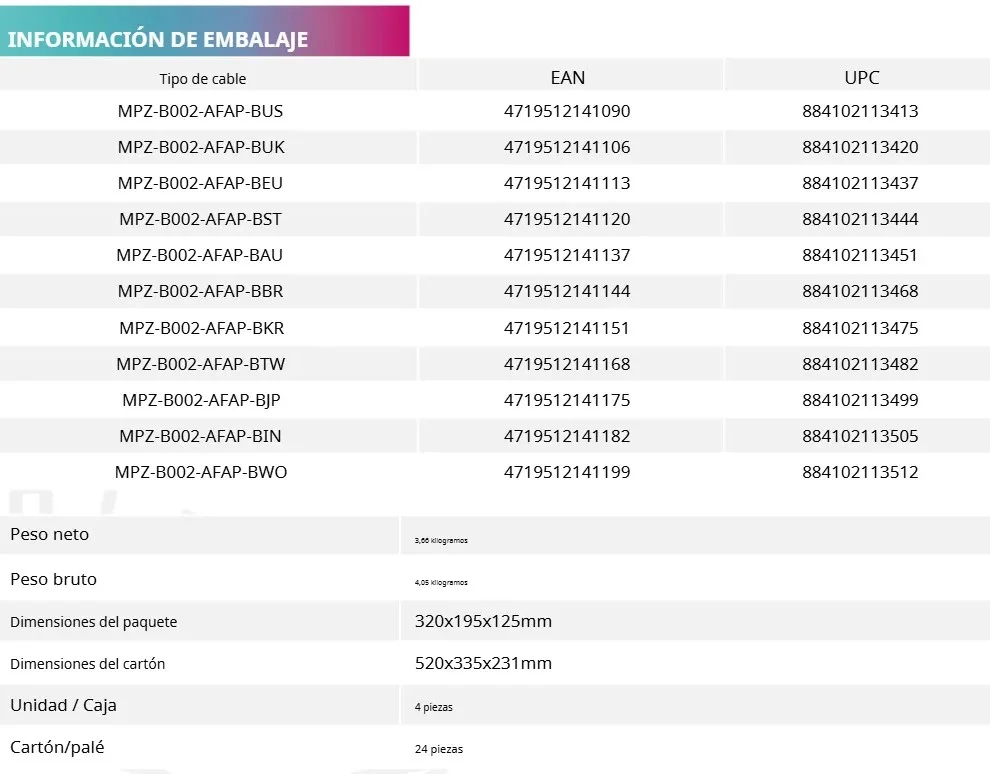Click the Cartón/palé 24 piezas value

pos(439,749)
